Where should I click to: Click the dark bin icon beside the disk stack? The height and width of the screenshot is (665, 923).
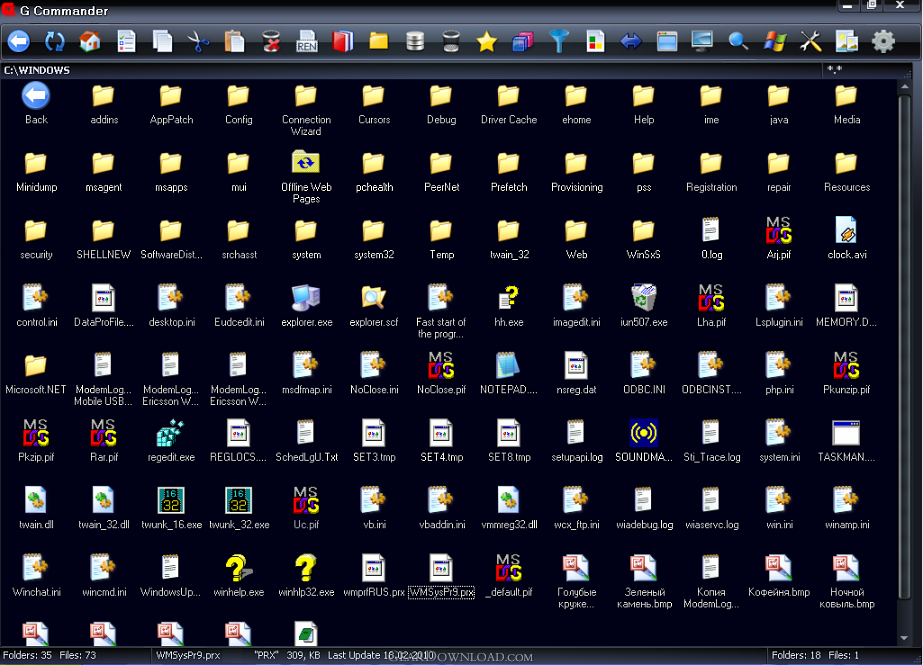(451, 41)
